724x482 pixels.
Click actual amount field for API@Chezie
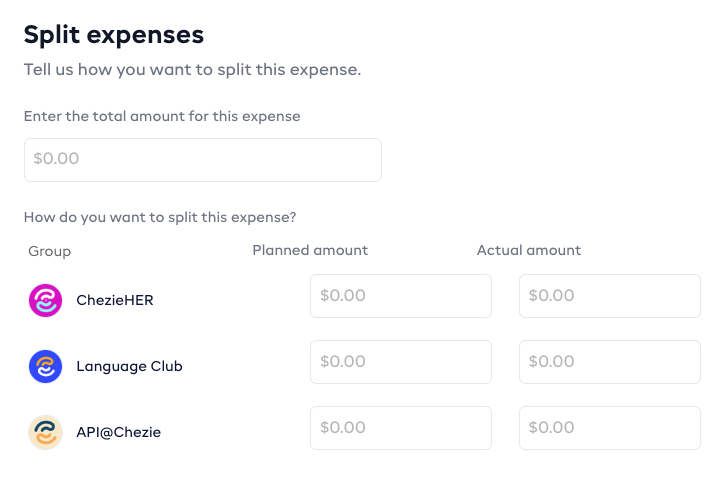tap(609, 428)
